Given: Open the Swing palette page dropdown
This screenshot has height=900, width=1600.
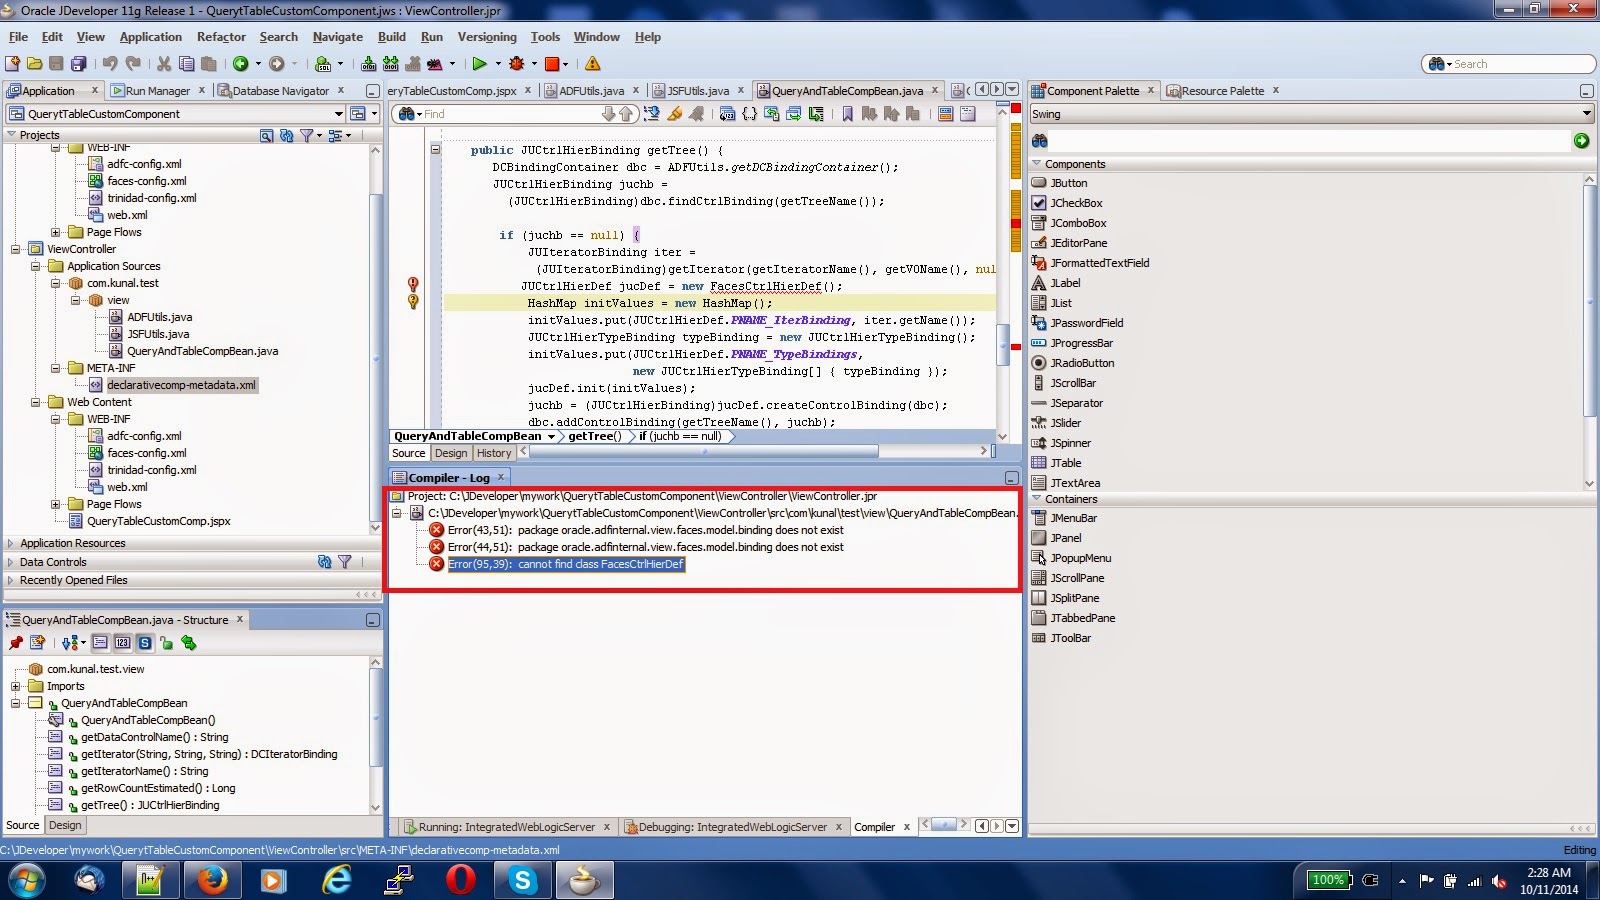Looking at the screenshot, I should 1587,113.
